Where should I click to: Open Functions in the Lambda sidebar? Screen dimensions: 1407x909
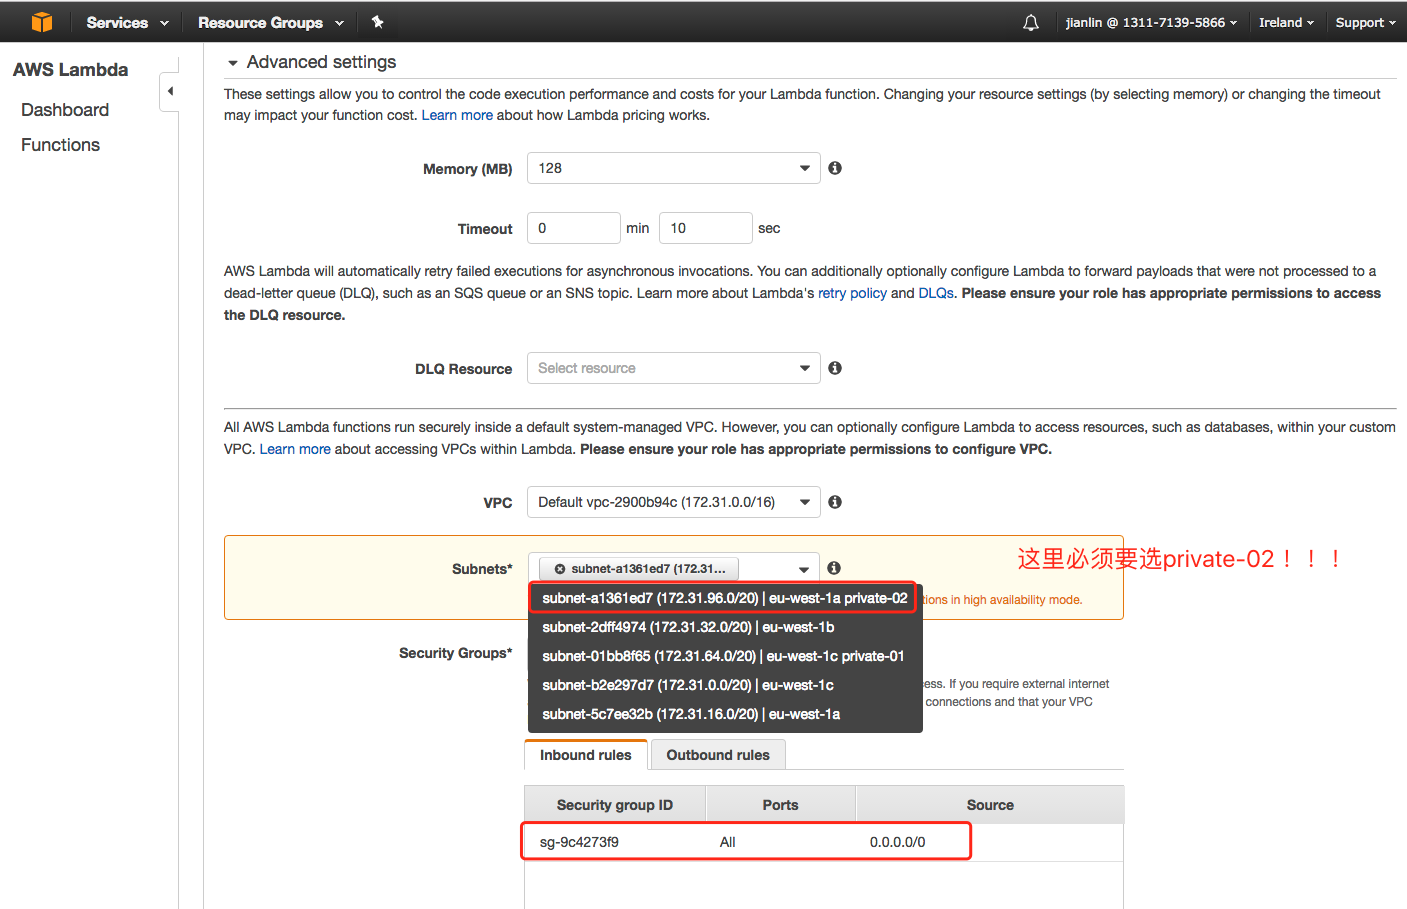point(60,145)
